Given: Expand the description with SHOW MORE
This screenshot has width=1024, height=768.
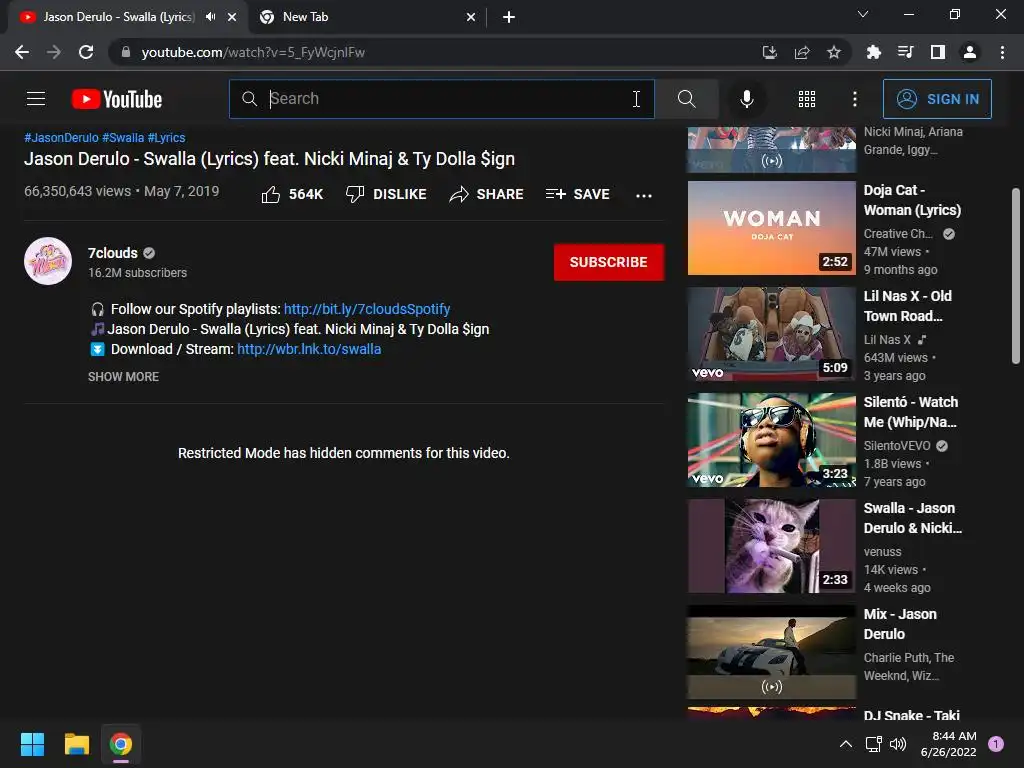Looking at the screenshot, I should coord(123,377).
